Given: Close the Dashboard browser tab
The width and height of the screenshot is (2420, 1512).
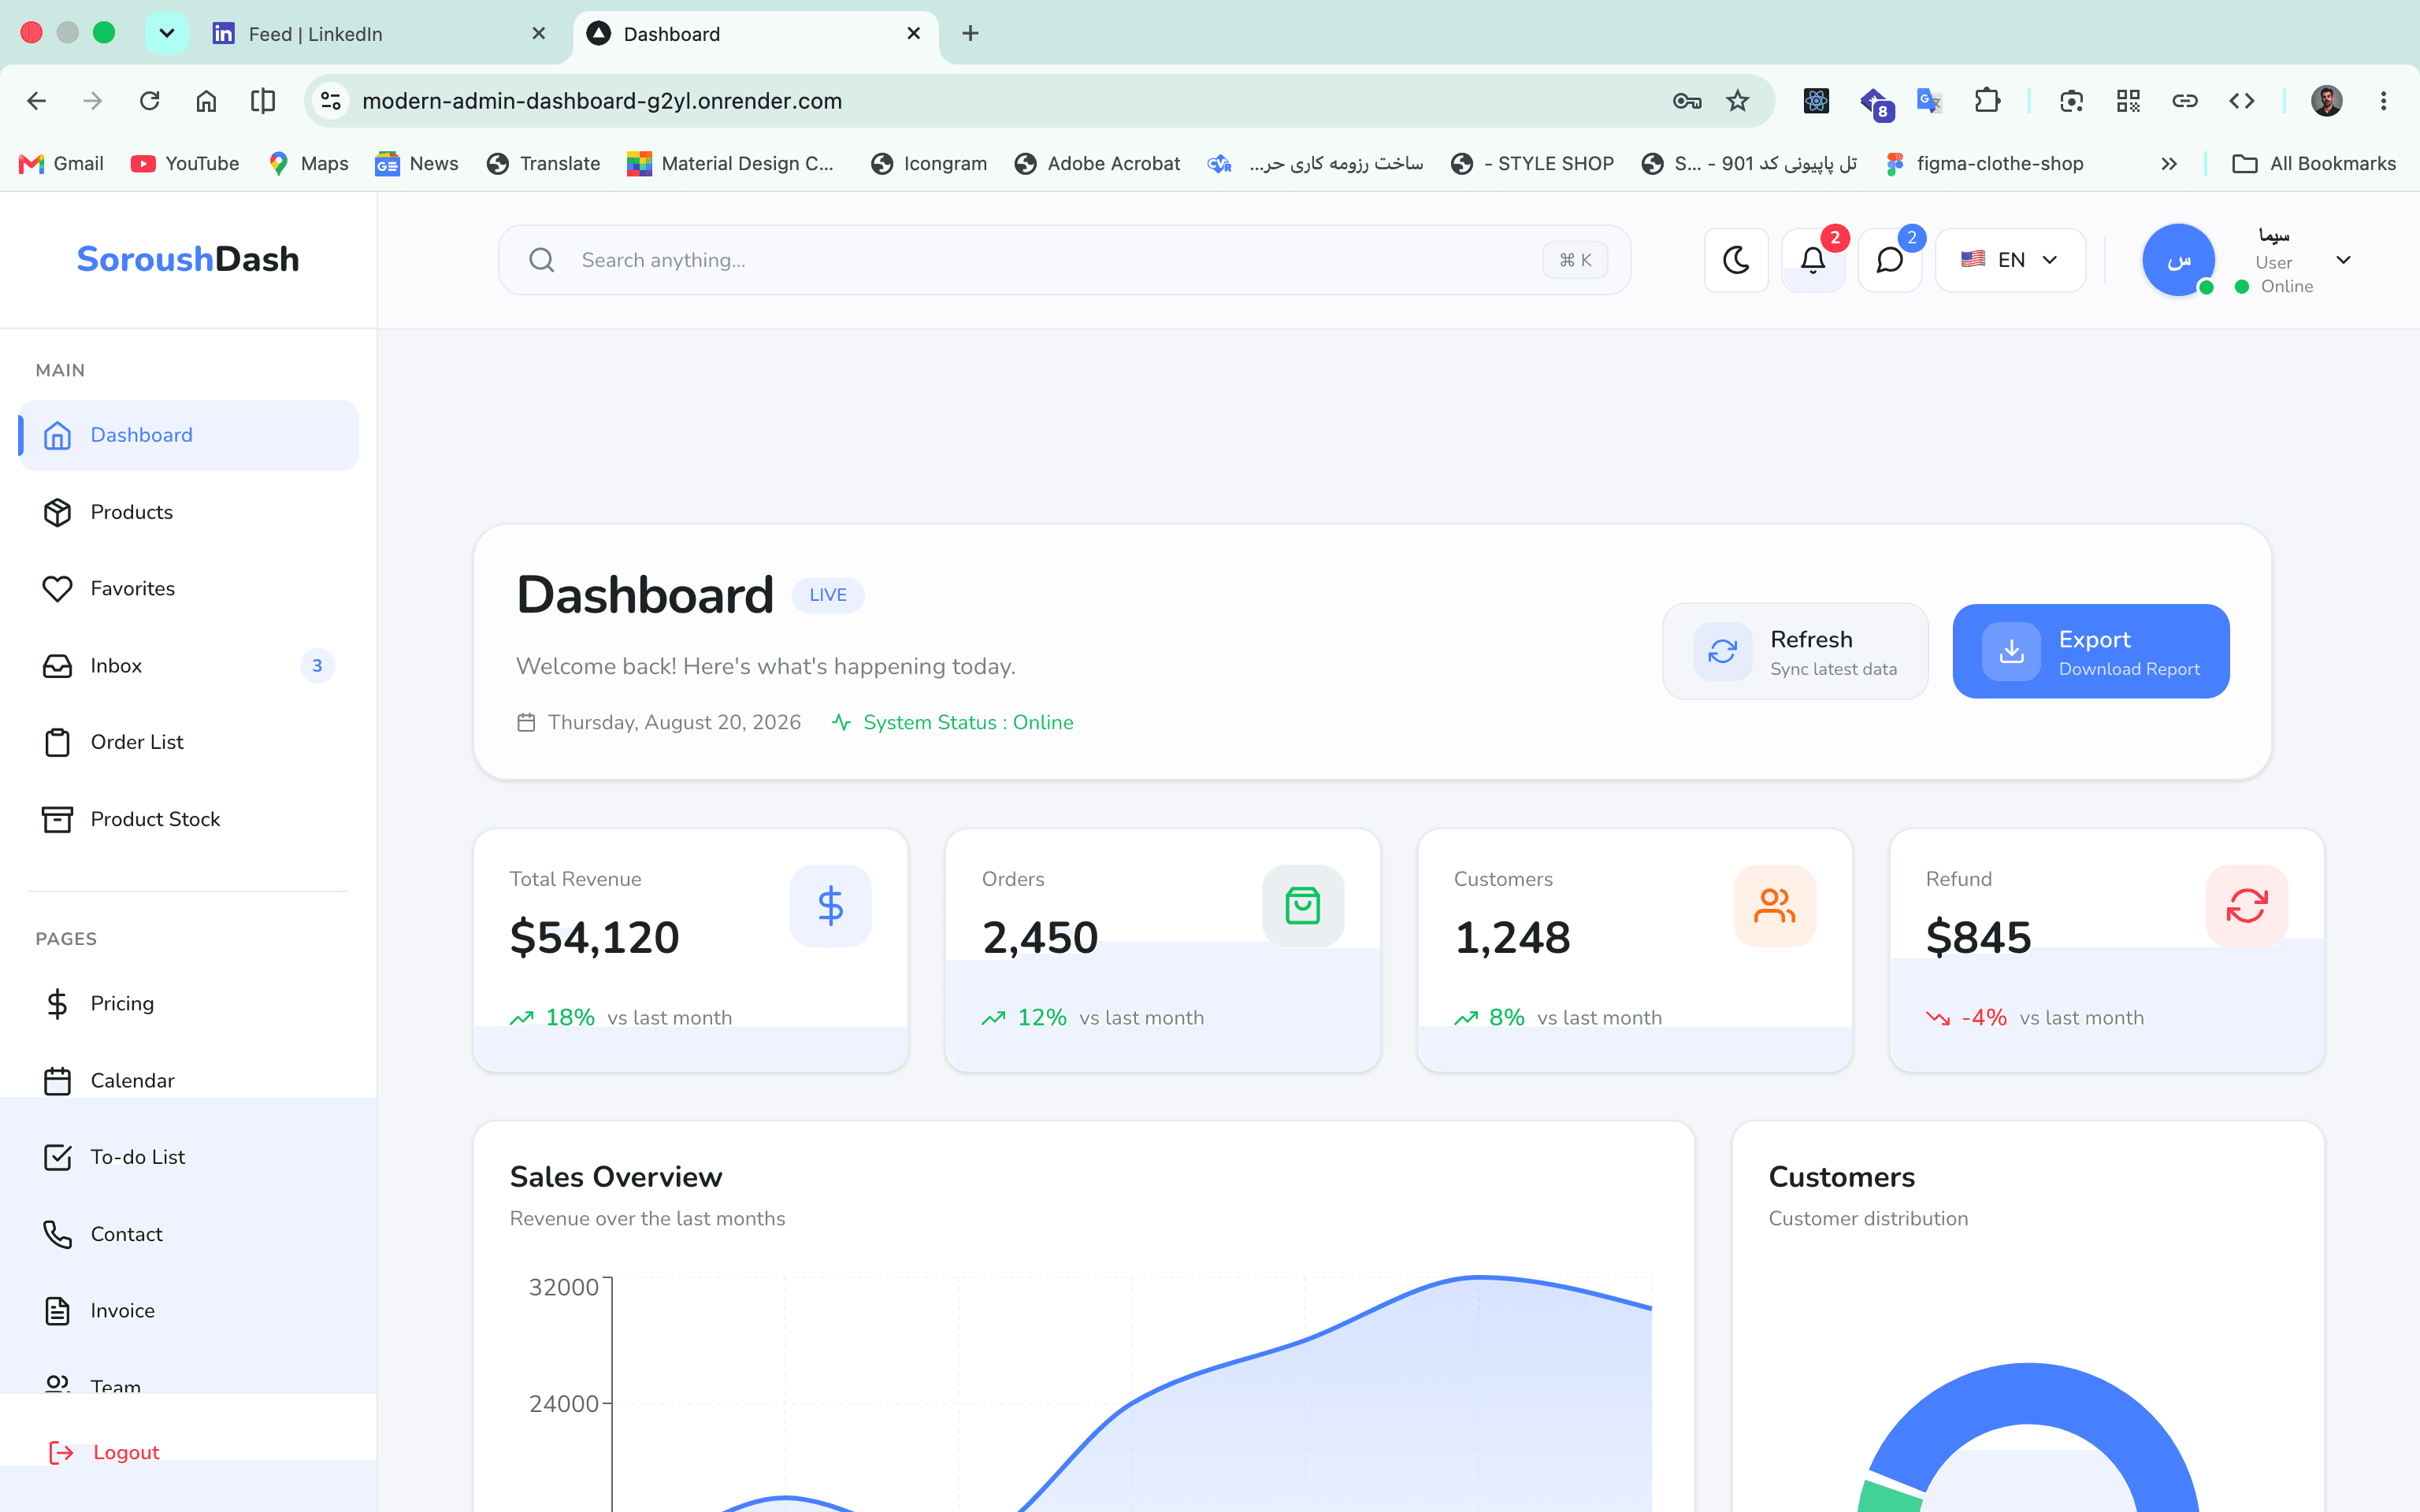Looking at the screenshot, I should click(913, 34).
